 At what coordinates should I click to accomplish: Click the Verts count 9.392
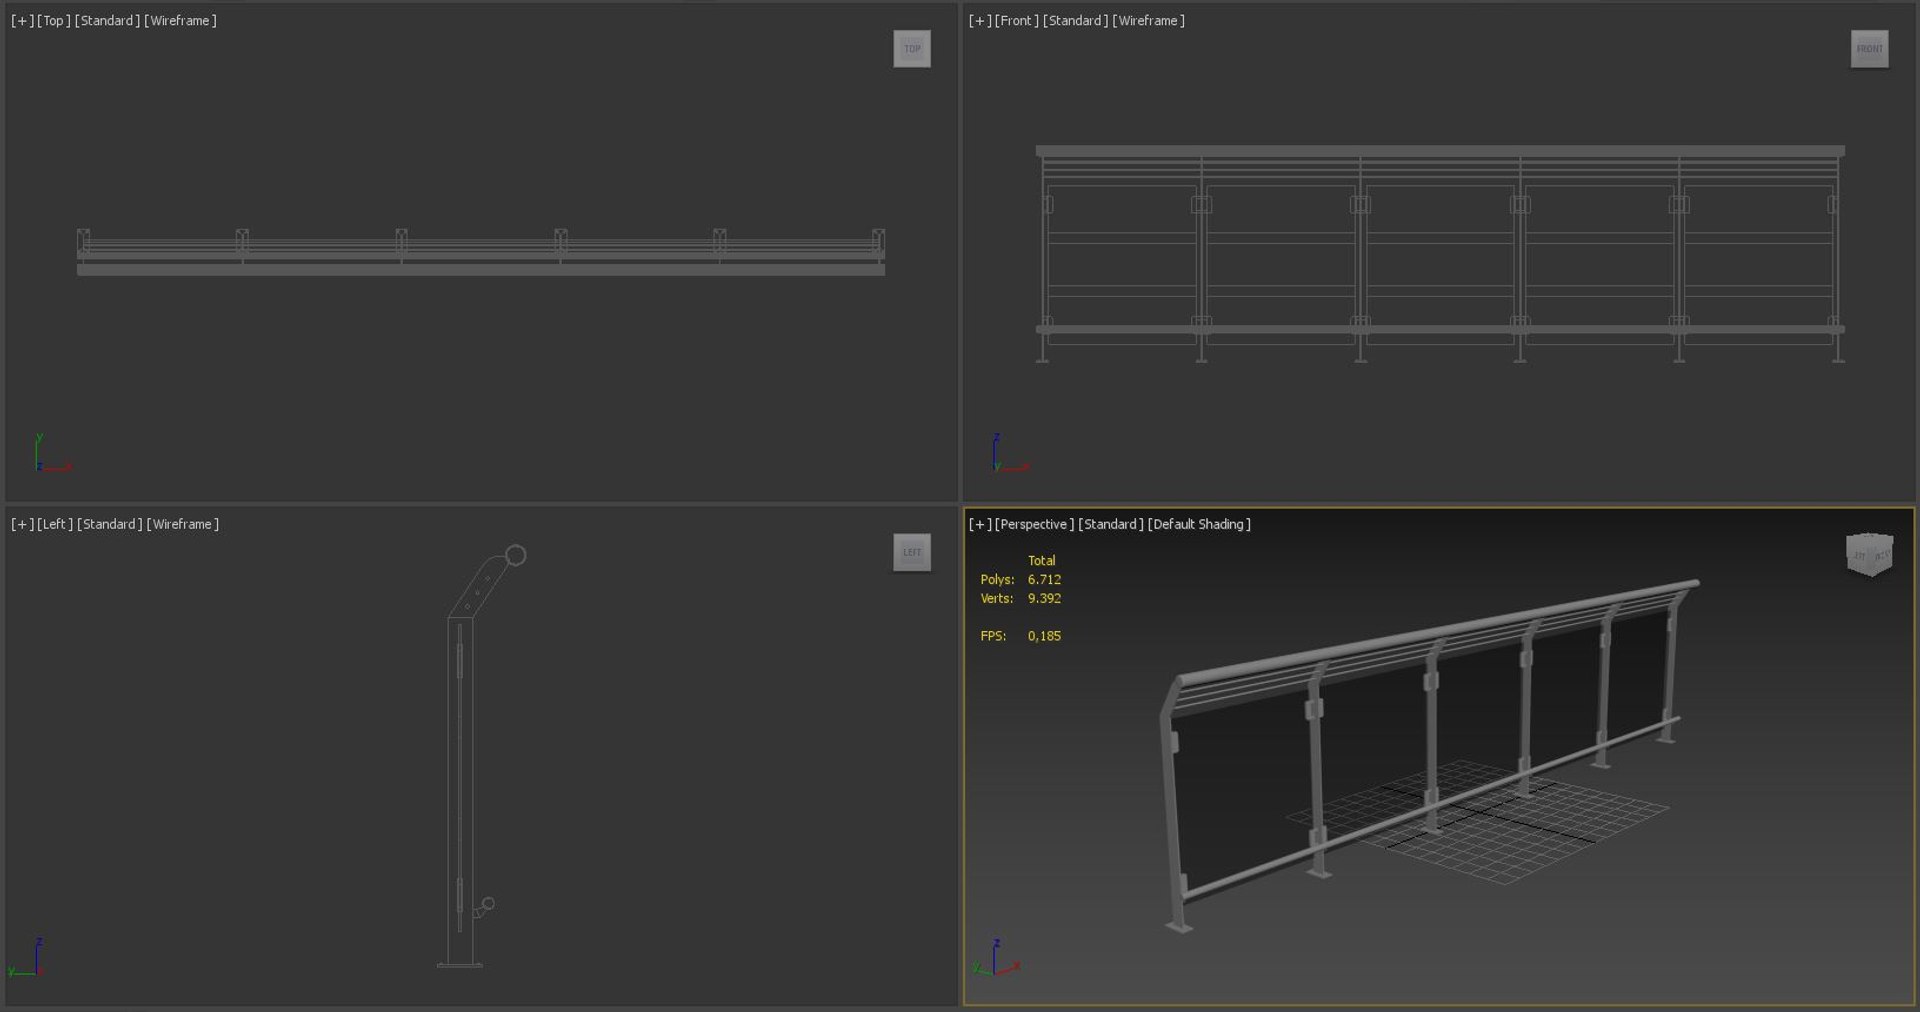[x=1044, y=599]
